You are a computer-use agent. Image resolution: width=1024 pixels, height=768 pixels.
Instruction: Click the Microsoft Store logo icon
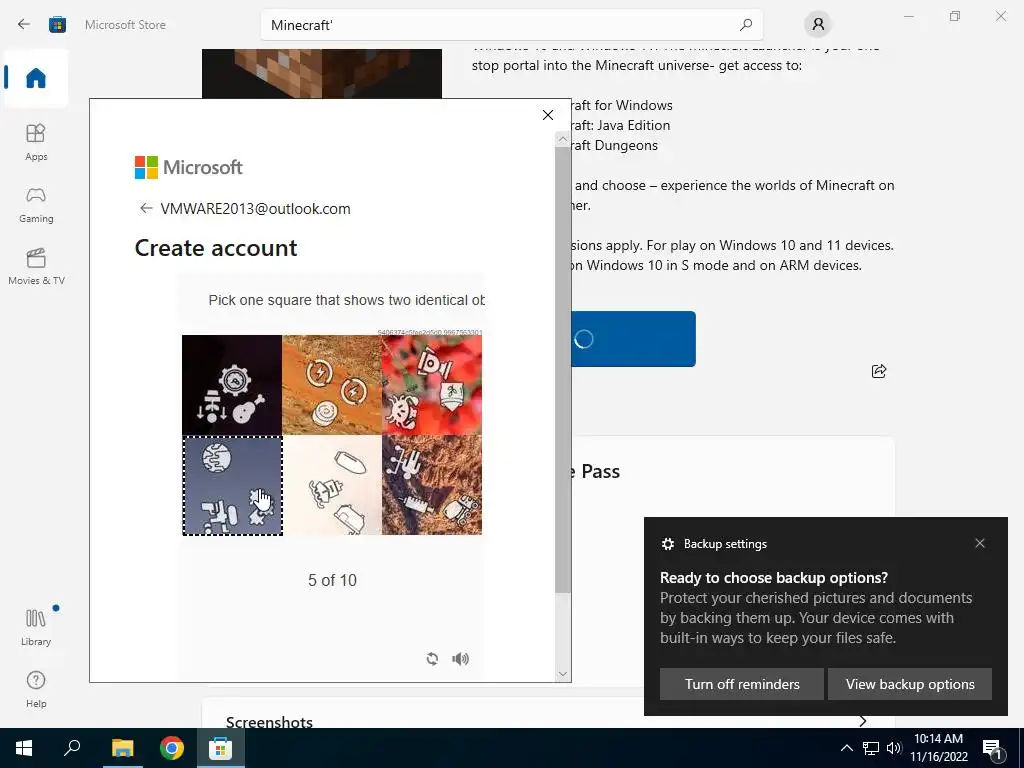57,25
